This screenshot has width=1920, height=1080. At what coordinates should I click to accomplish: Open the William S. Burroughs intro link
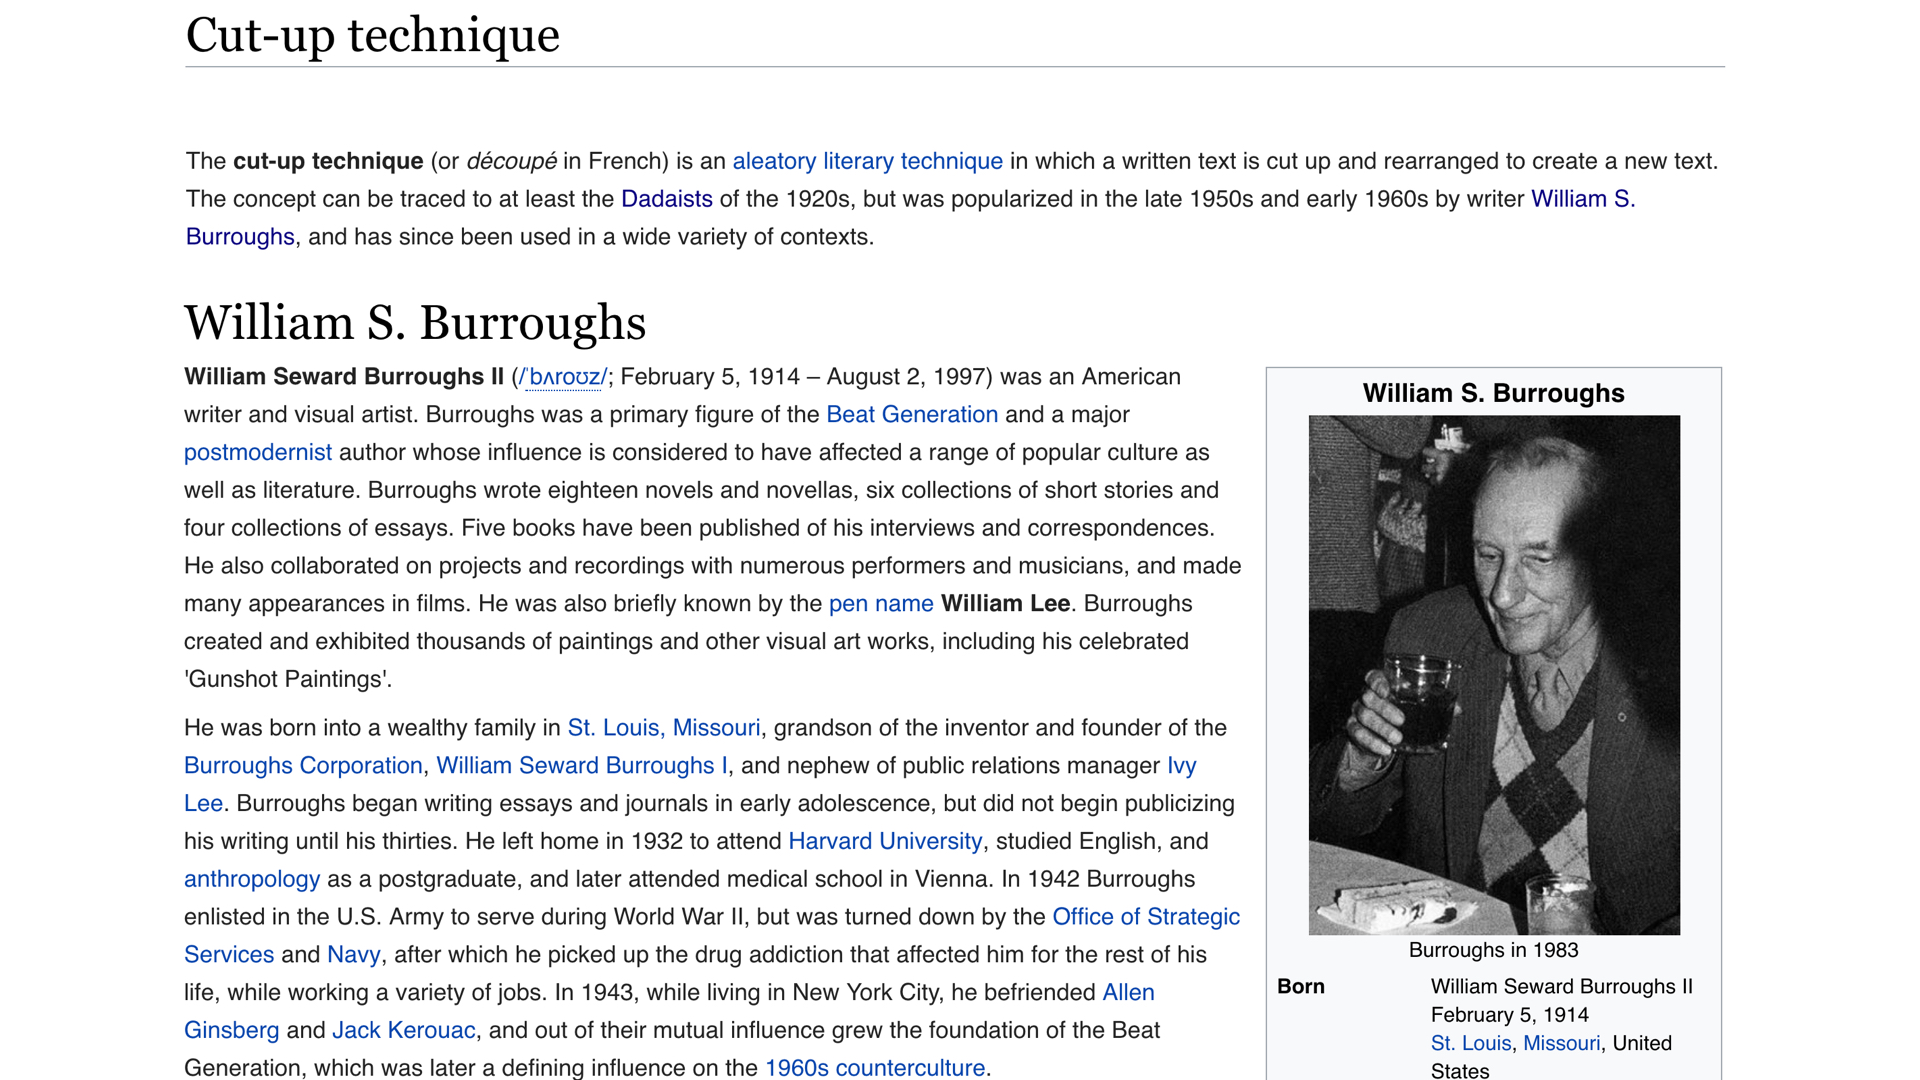[1581, 199]
